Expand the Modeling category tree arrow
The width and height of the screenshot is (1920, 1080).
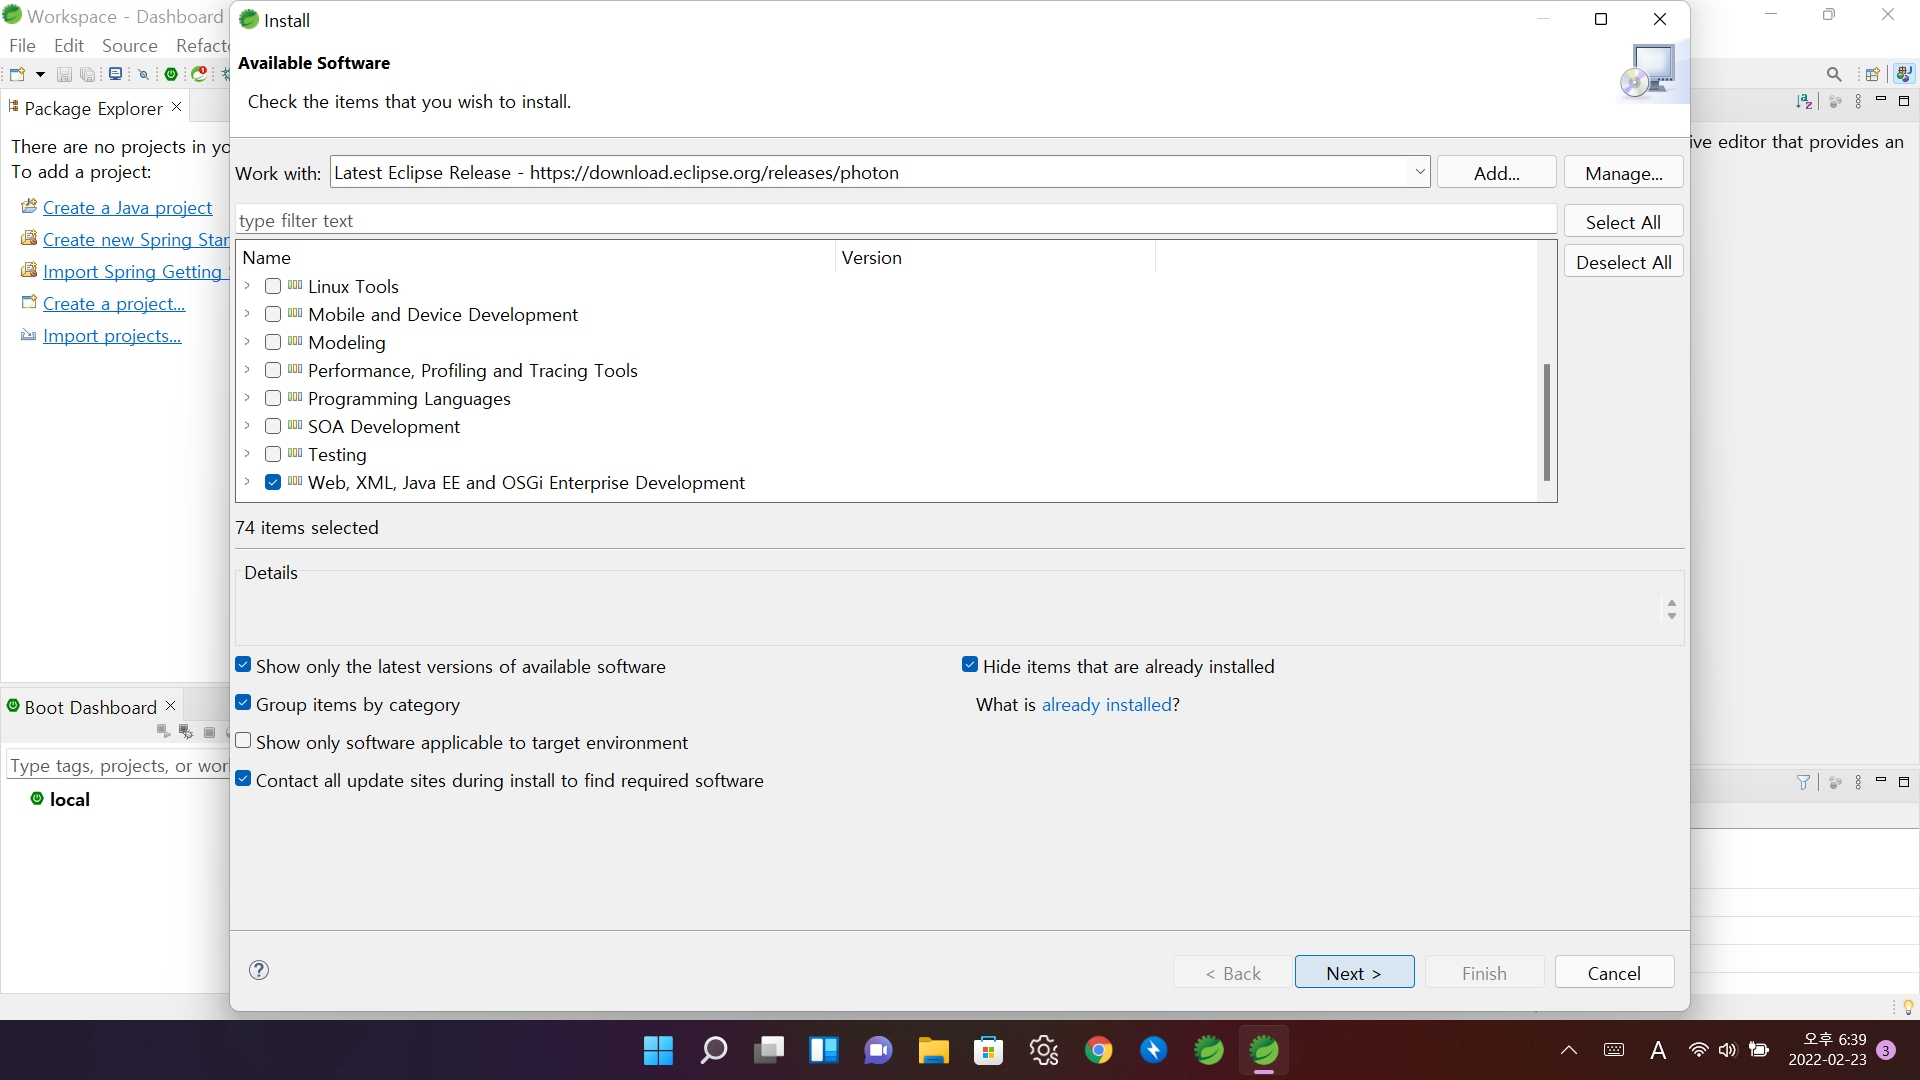click(x=247, y=342)
